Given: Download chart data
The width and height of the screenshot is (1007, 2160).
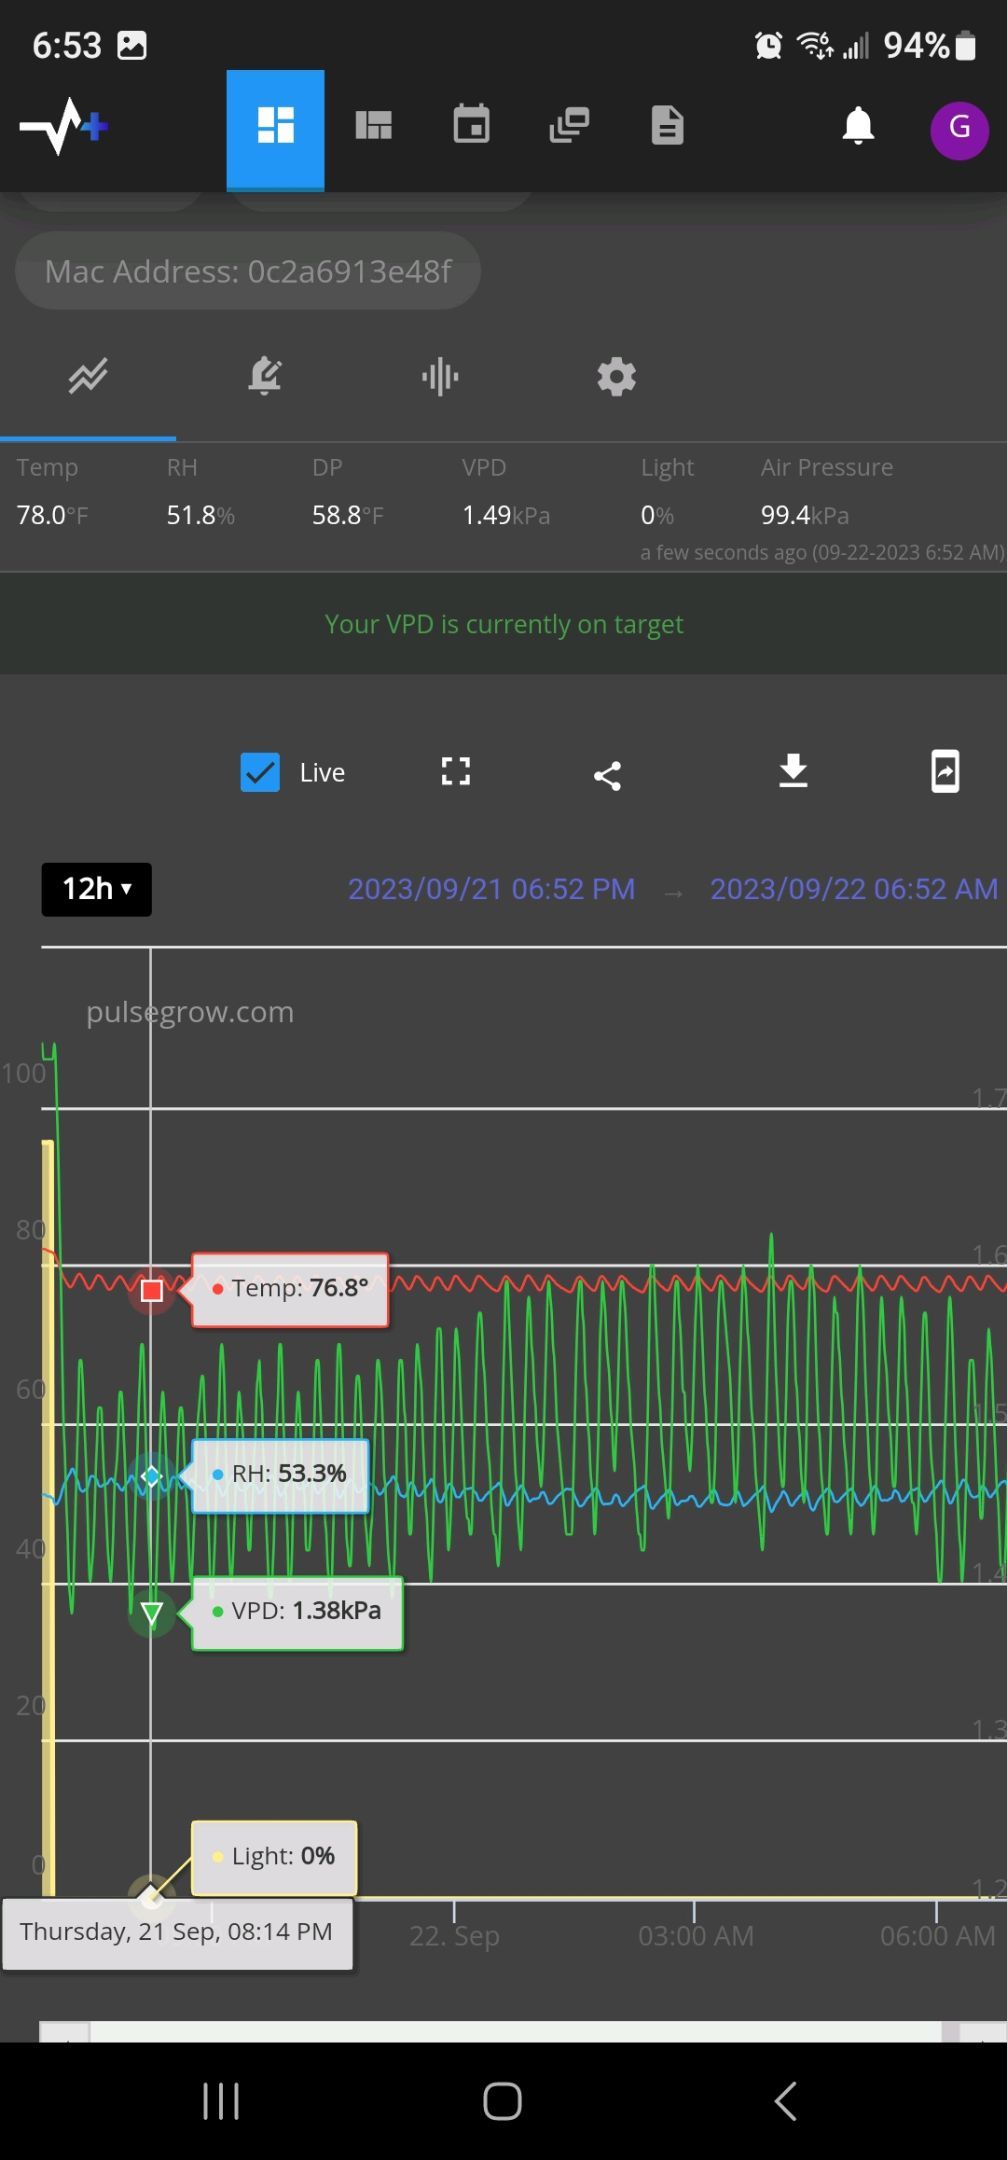Looking at the screenshot, I should tap(793, 771).
